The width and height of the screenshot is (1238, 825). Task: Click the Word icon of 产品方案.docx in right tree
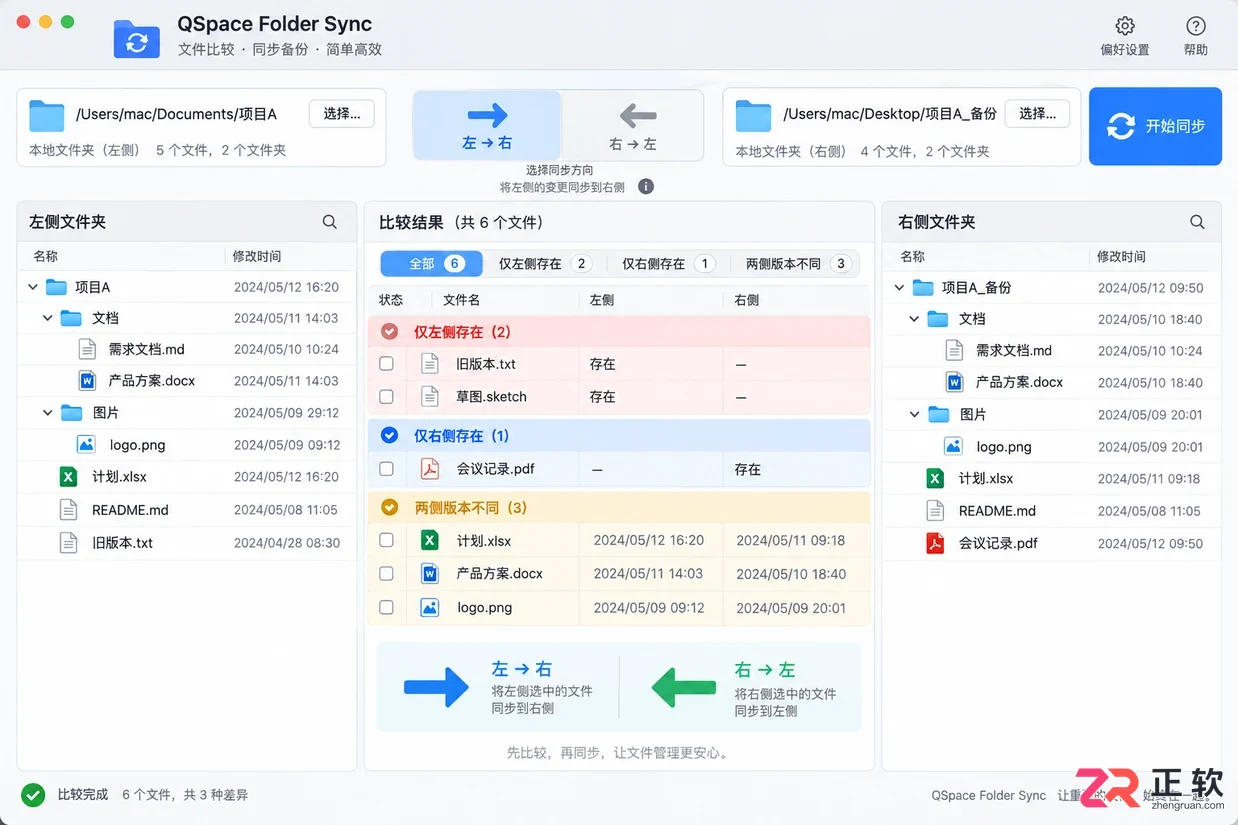tap(954, 382)
